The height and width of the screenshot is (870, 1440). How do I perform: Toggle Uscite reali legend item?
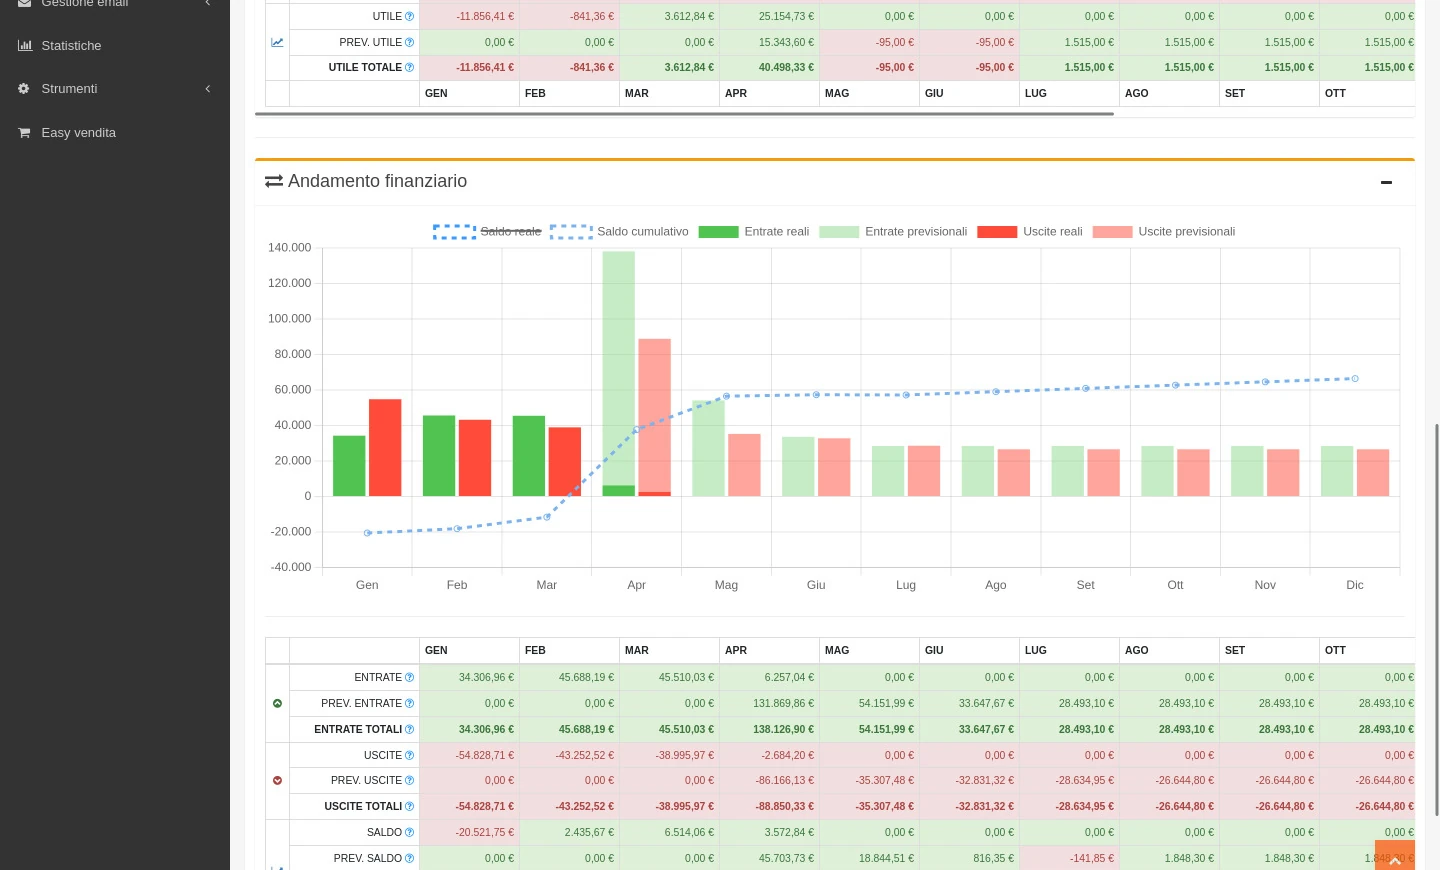coord(1030,232)
